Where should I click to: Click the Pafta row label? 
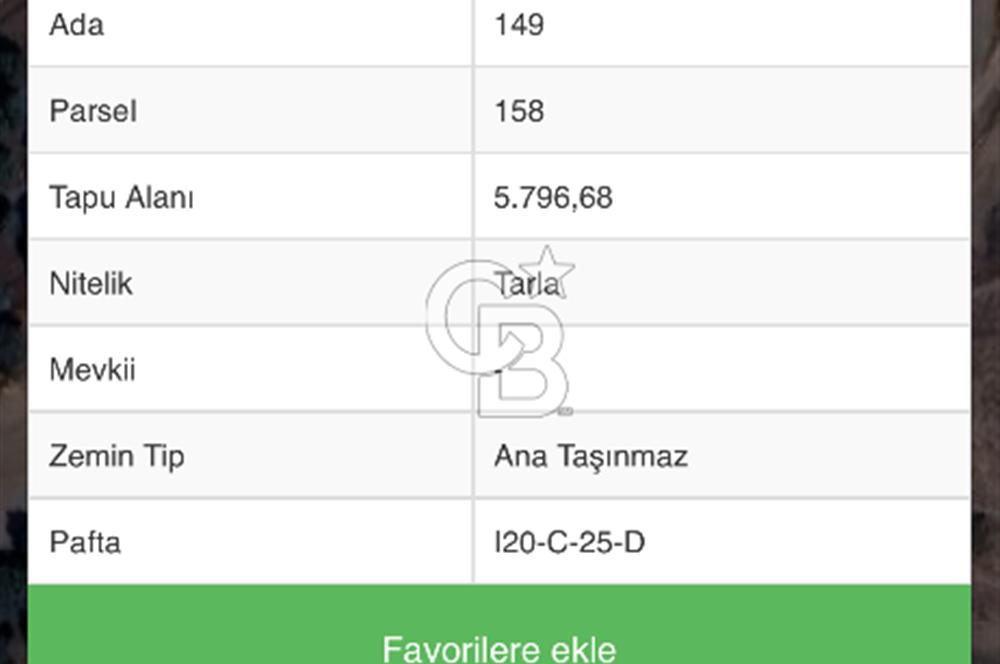(85, 542)
